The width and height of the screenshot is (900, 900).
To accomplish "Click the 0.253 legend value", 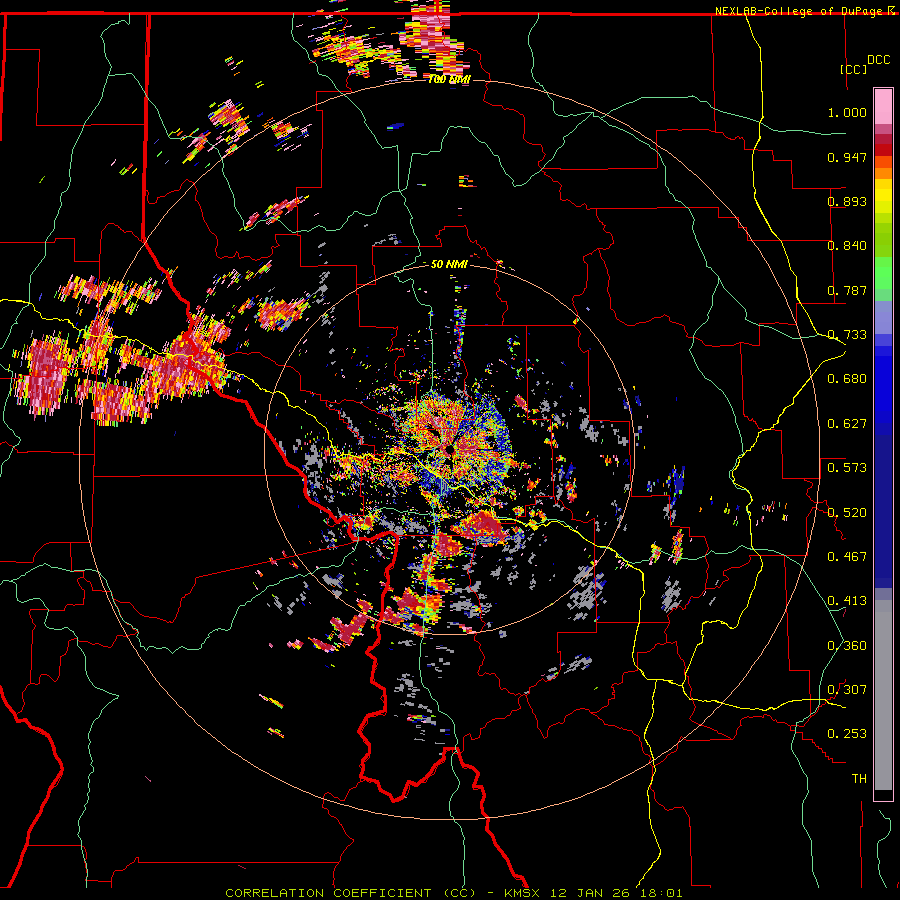I will coord(847,734).
